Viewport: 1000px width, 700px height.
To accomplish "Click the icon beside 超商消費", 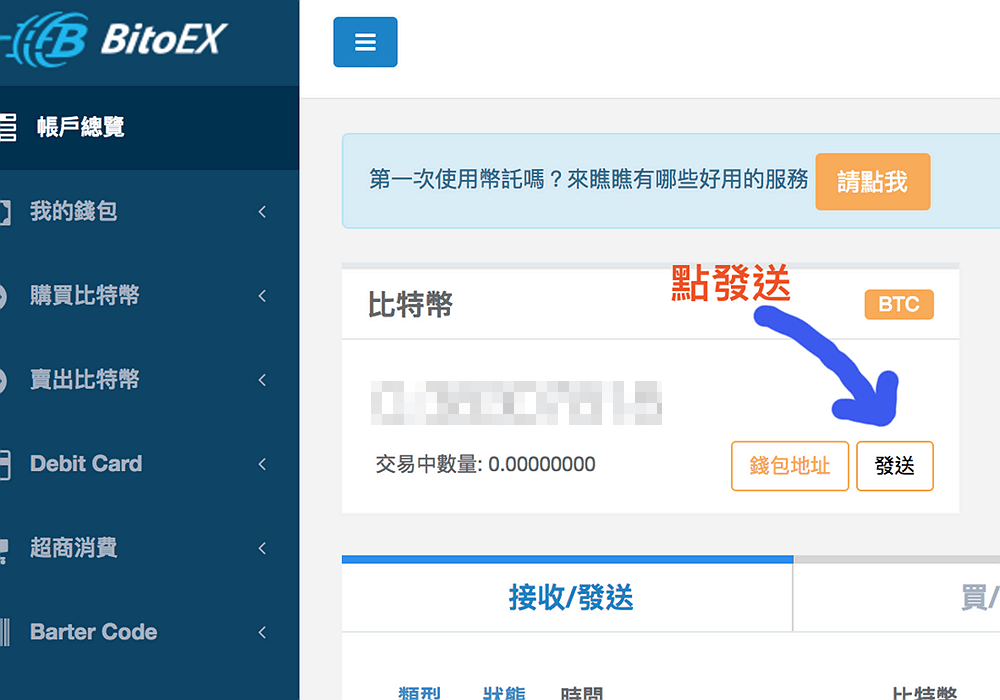I will [x=5, y=548].
